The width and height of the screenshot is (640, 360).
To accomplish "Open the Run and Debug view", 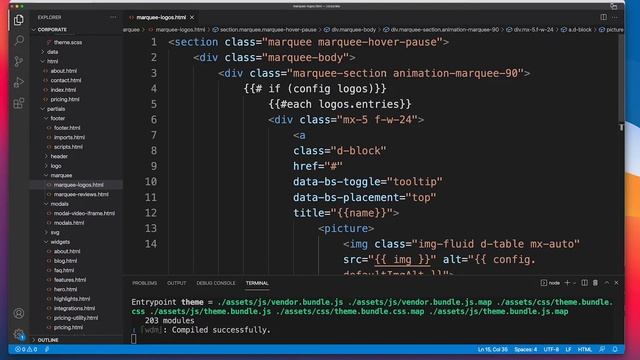I will coord(19,82).
